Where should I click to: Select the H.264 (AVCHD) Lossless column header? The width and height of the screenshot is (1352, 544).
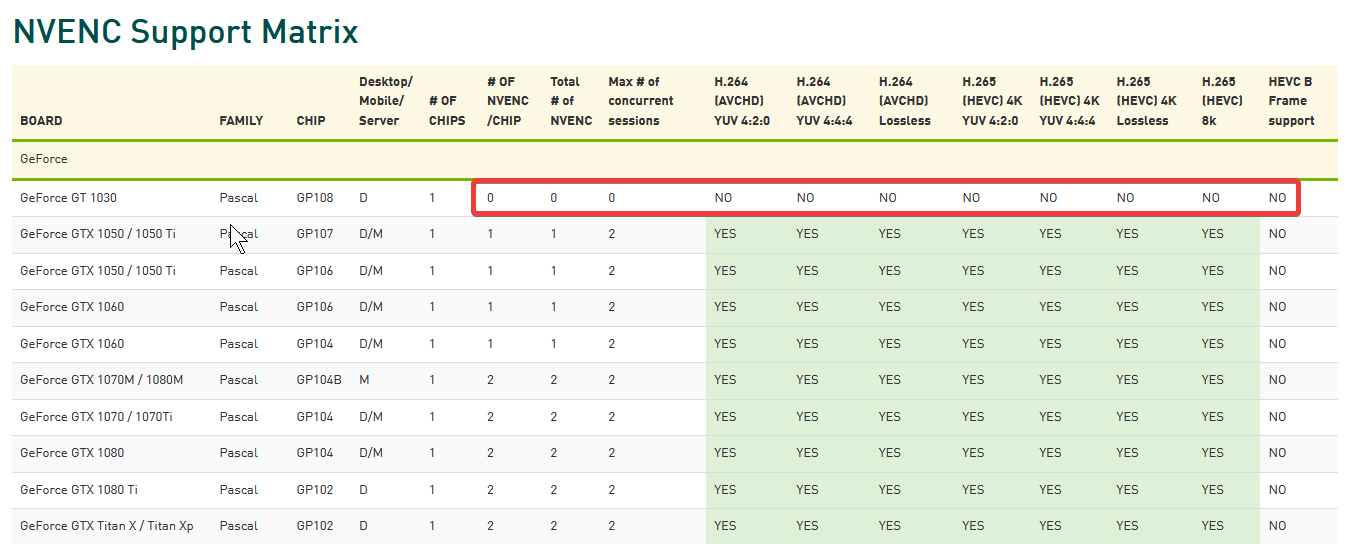905,101
